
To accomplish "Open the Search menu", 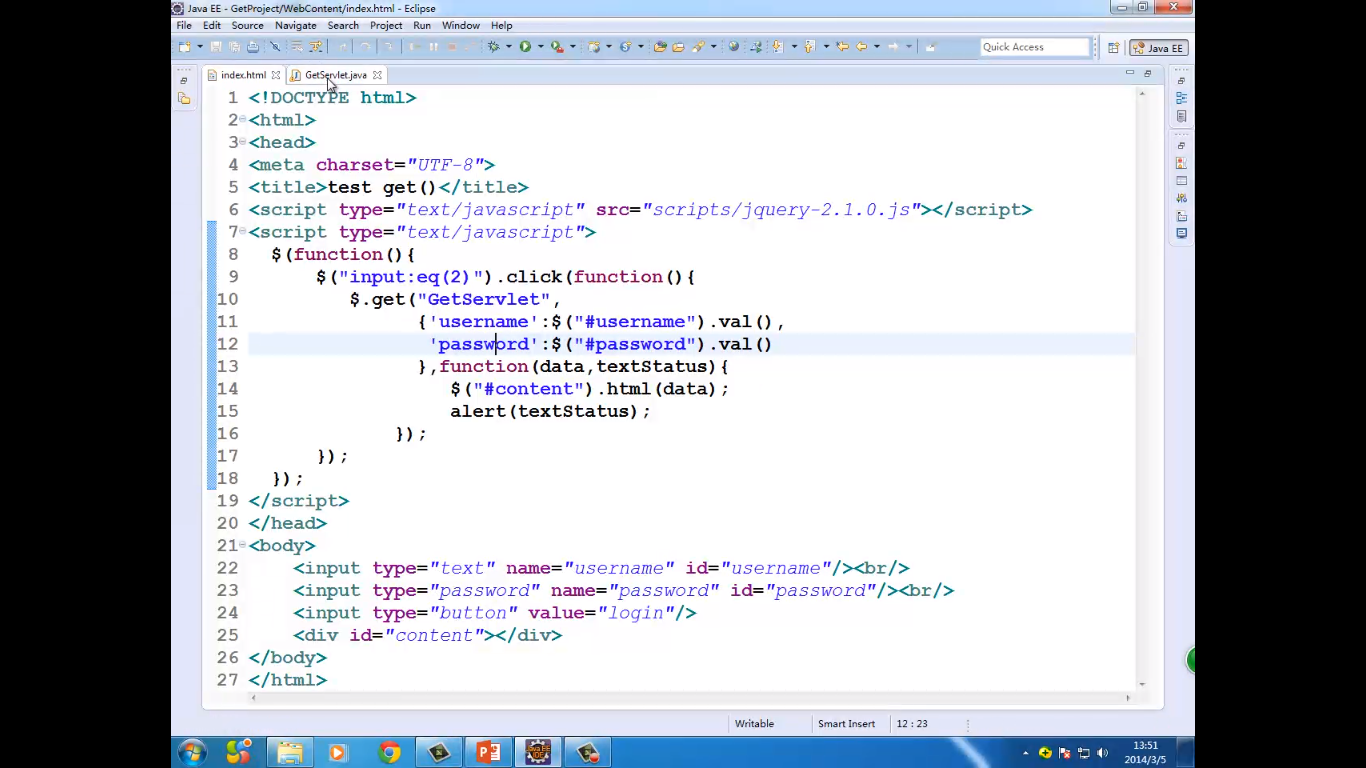I will click(x=343, y=25).
